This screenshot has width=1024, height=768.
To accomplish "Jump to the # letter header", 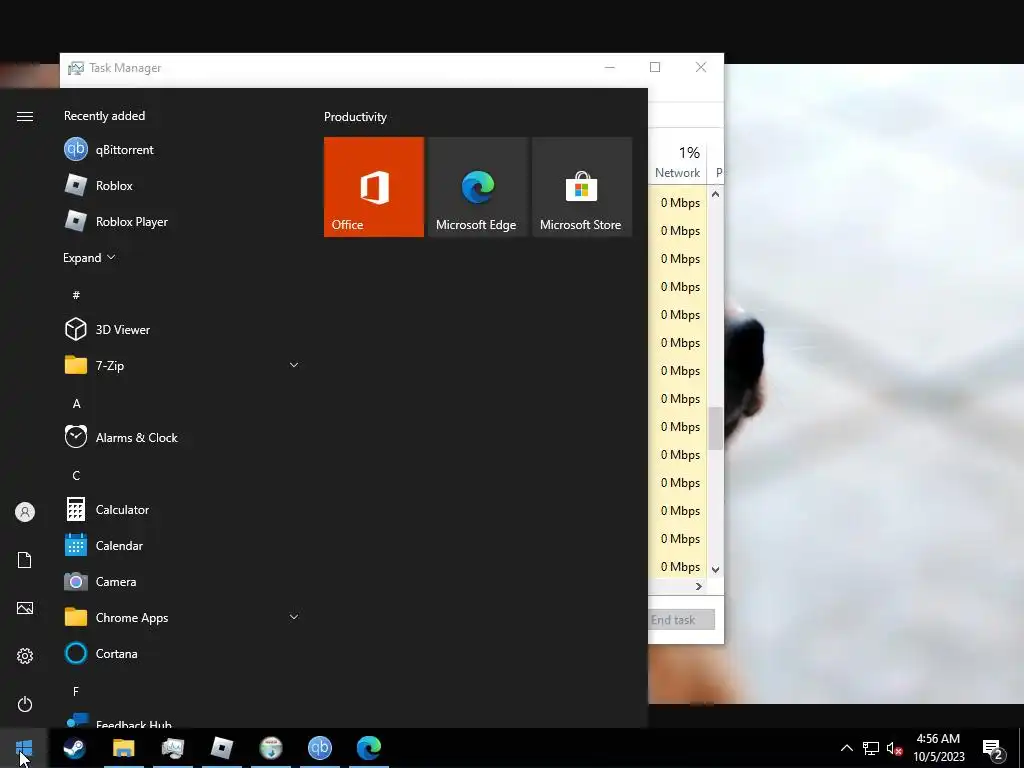I will pos(76,295).
